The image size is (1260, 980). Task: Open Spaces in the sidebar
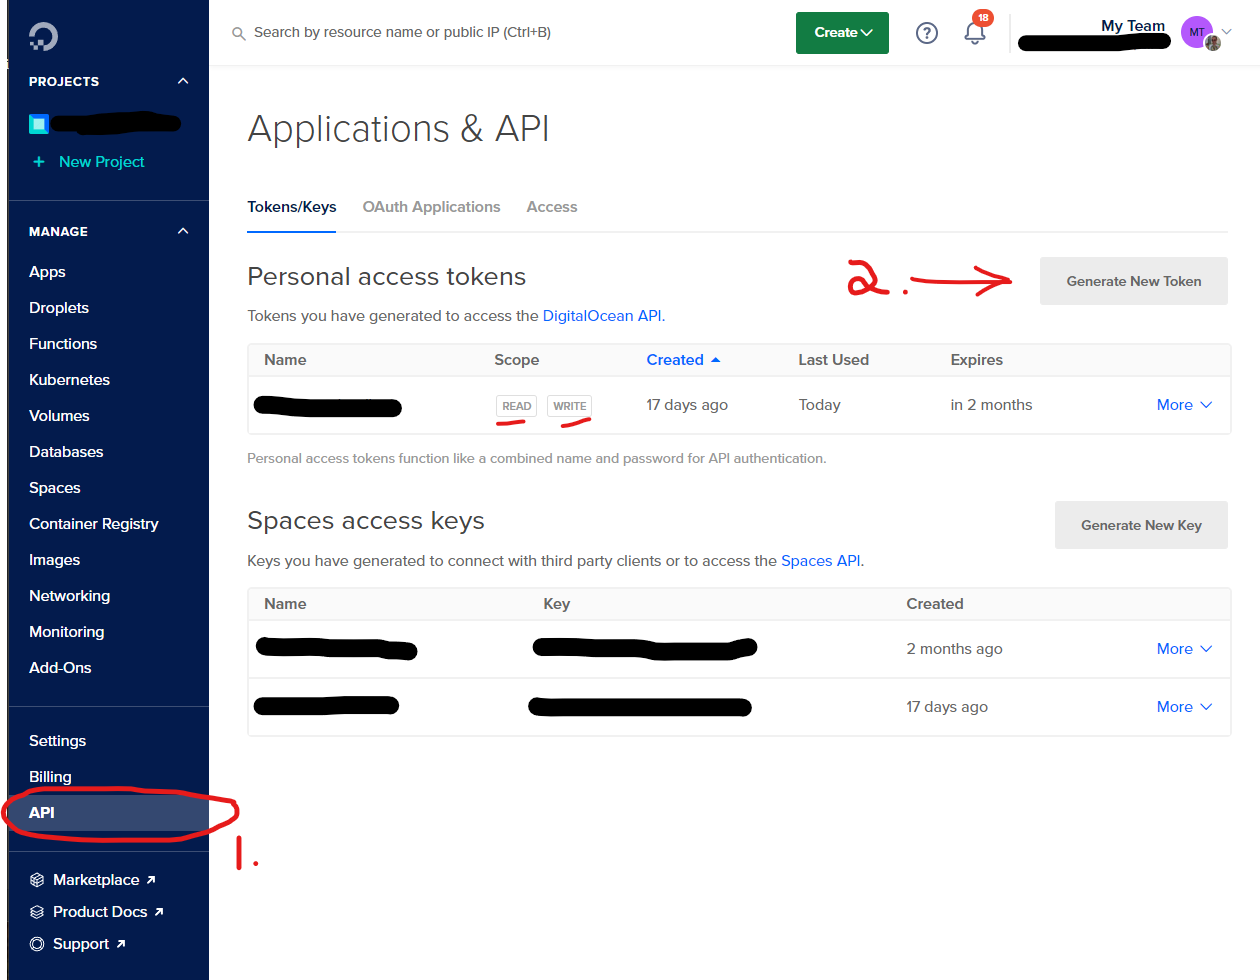pos(55,488)
